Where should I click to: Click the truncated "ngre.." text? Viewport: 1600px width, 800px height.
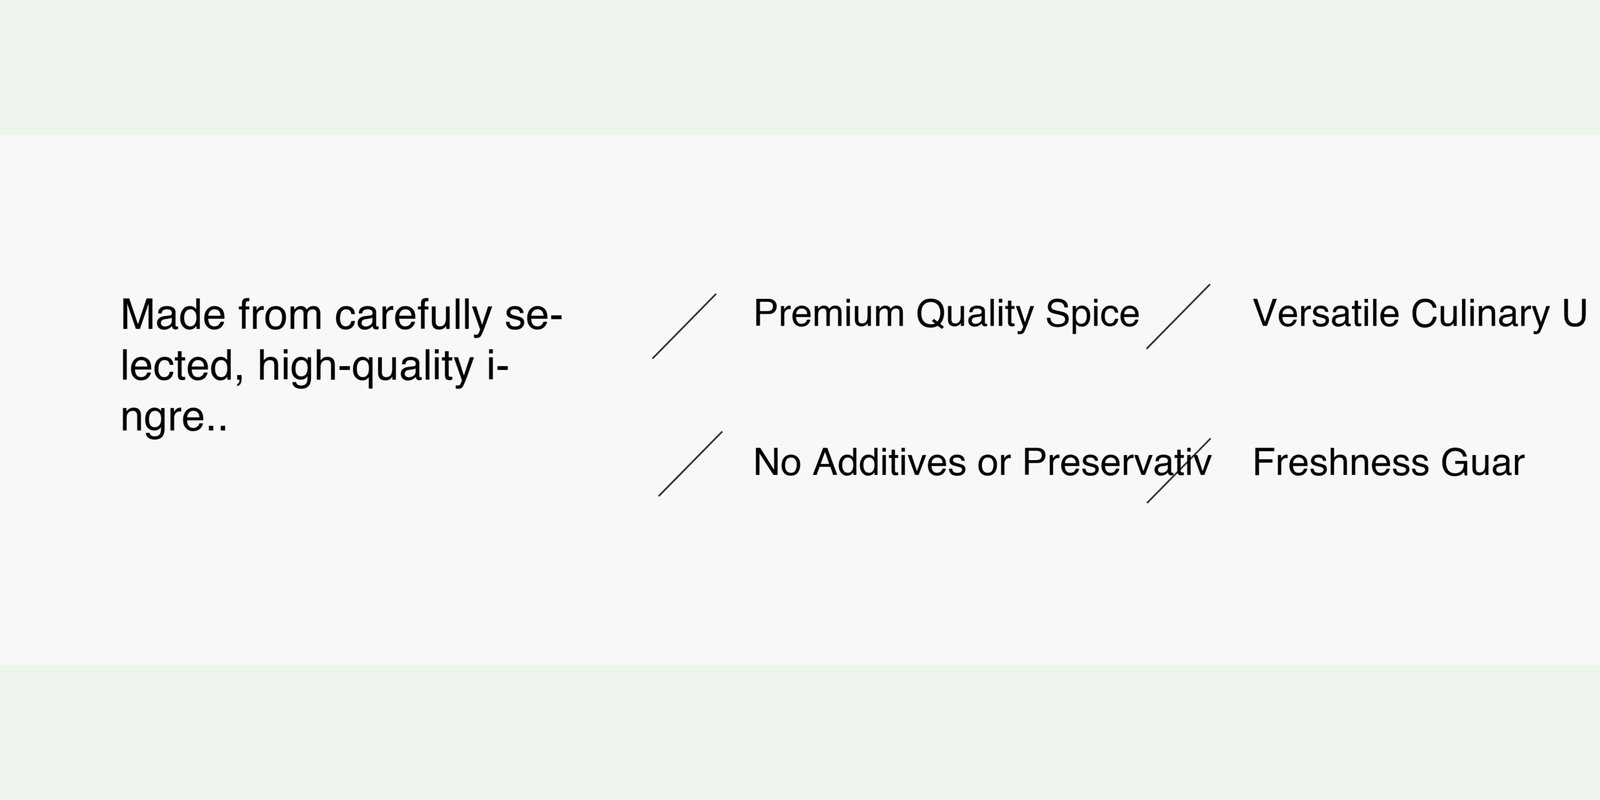coord(174,418)
